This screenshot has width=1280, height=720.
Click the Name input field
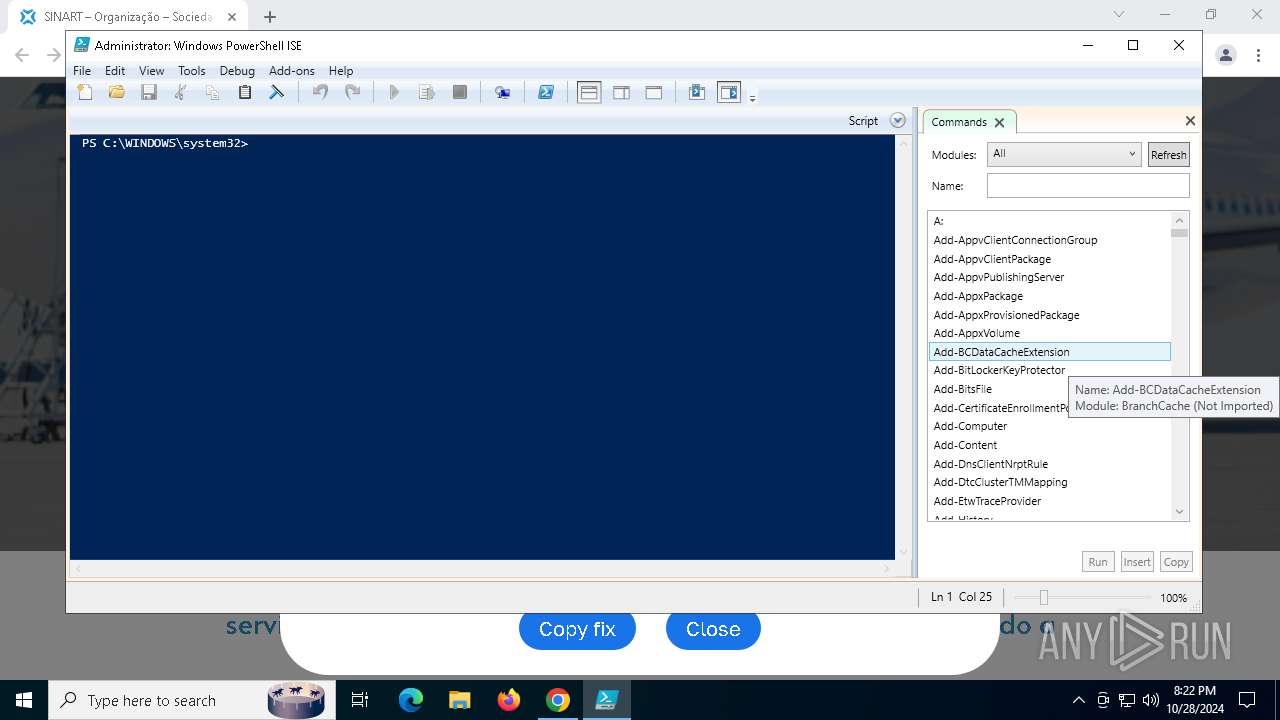(x=1088, y=186)
